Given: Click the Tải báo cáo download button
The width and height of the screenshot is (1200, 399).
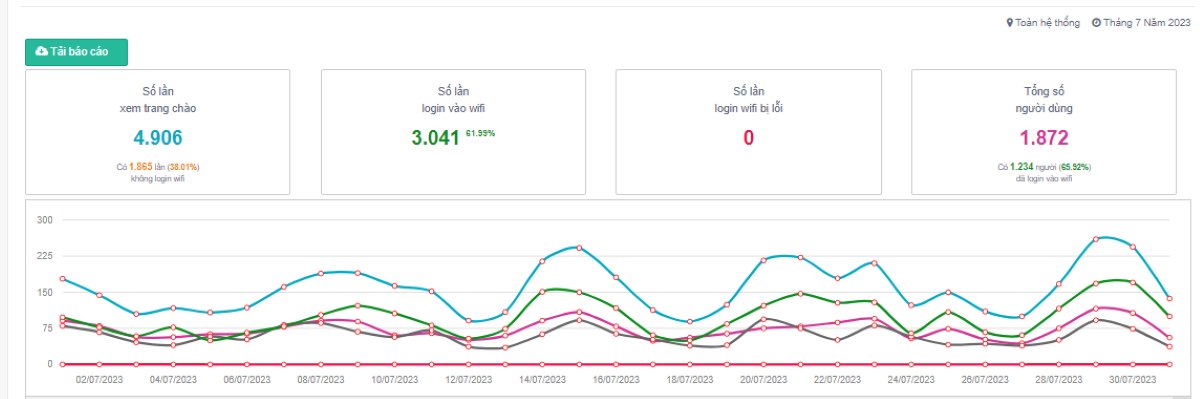Looking at the screenshot, I should (76, 52).
